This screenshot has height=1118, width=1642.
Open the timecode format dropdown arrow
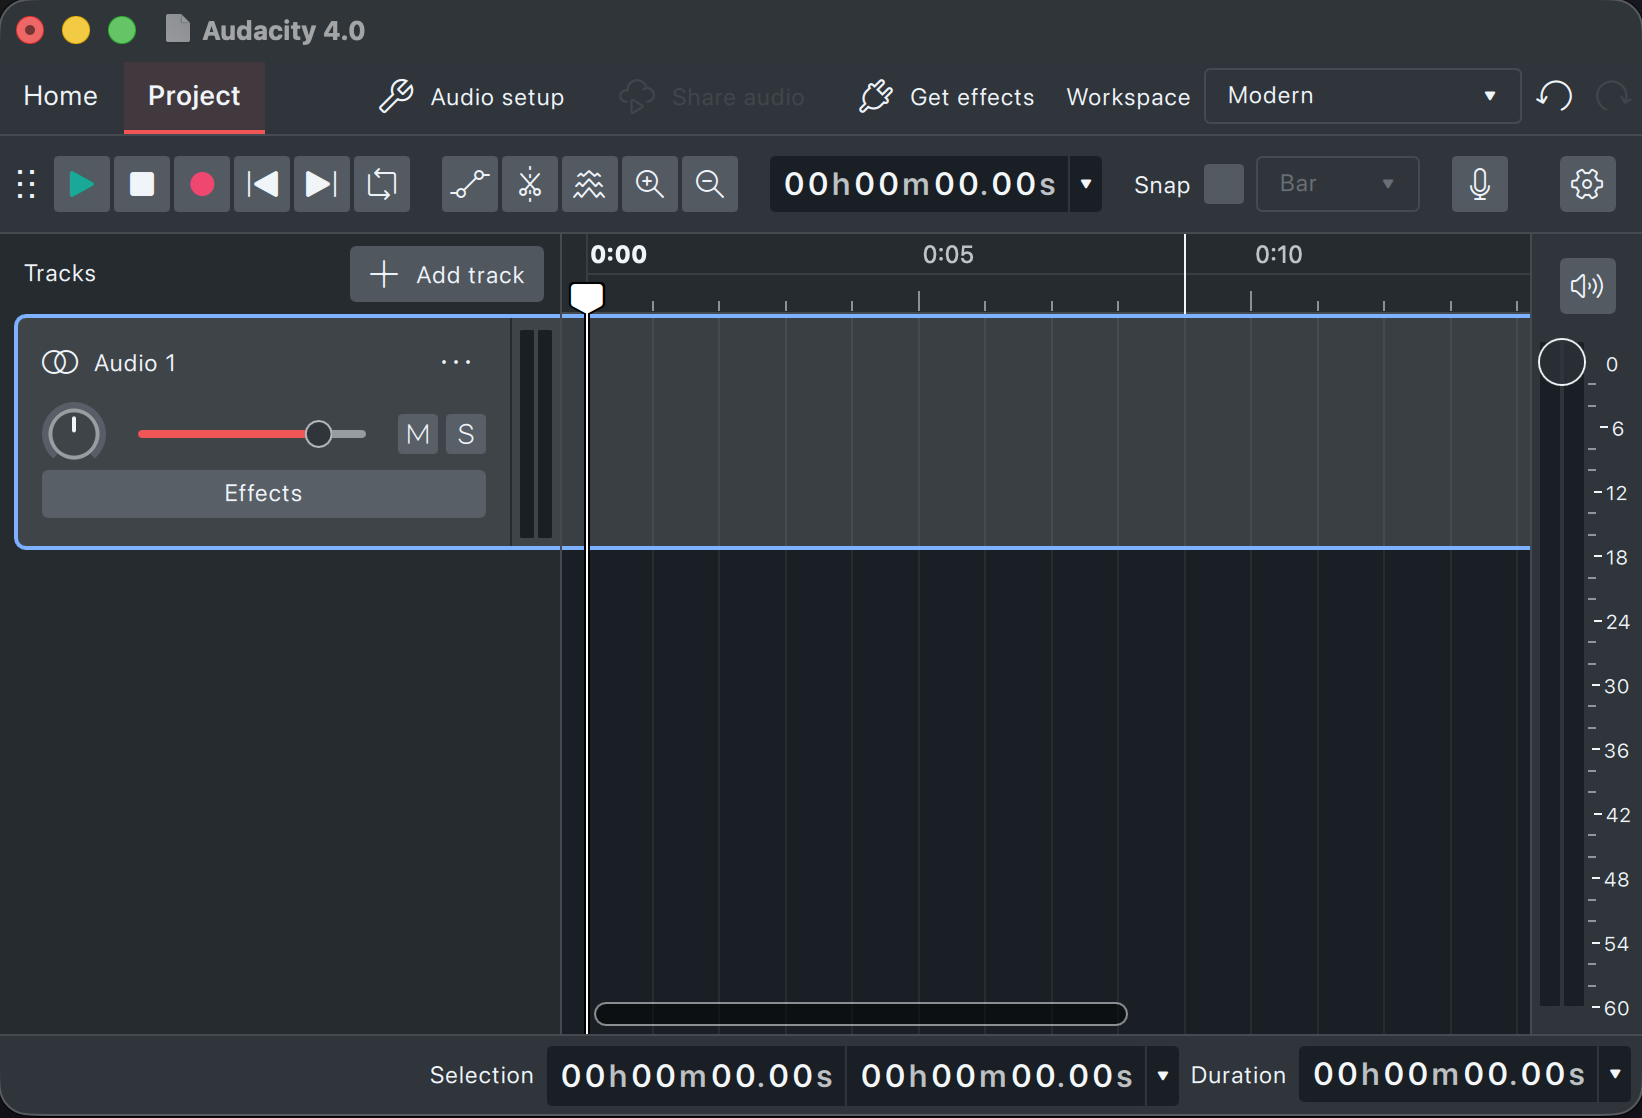tap(1086, 184)
